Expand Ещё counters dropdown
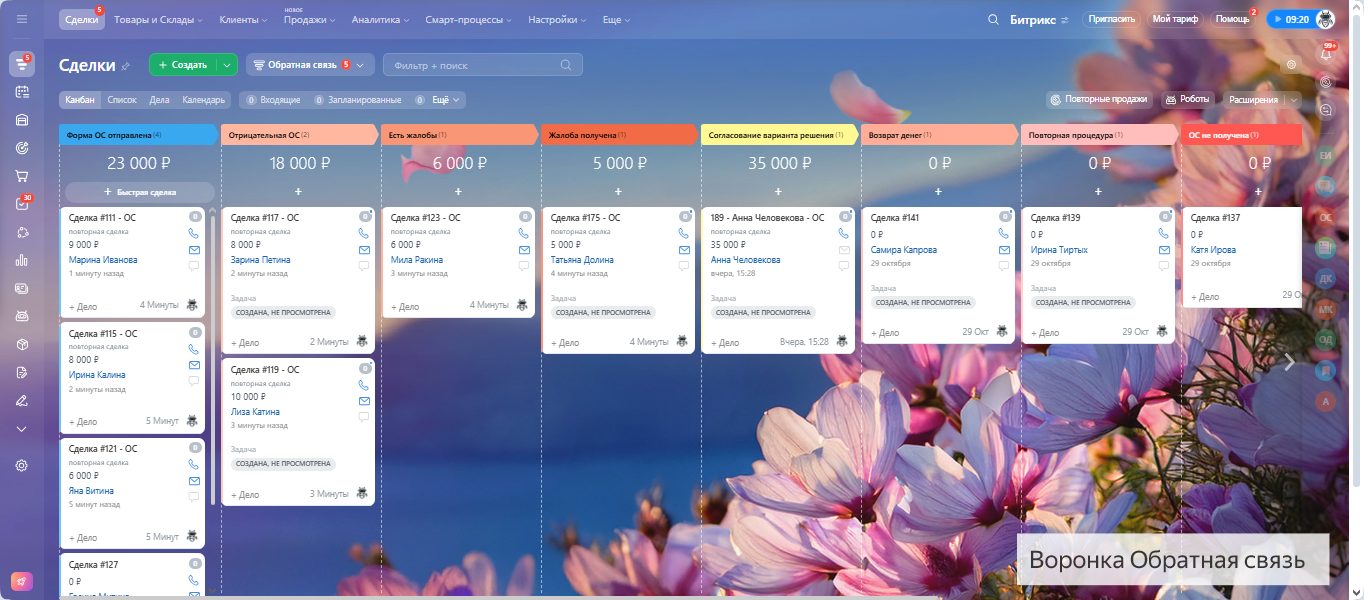 click(x=447, y=100)
